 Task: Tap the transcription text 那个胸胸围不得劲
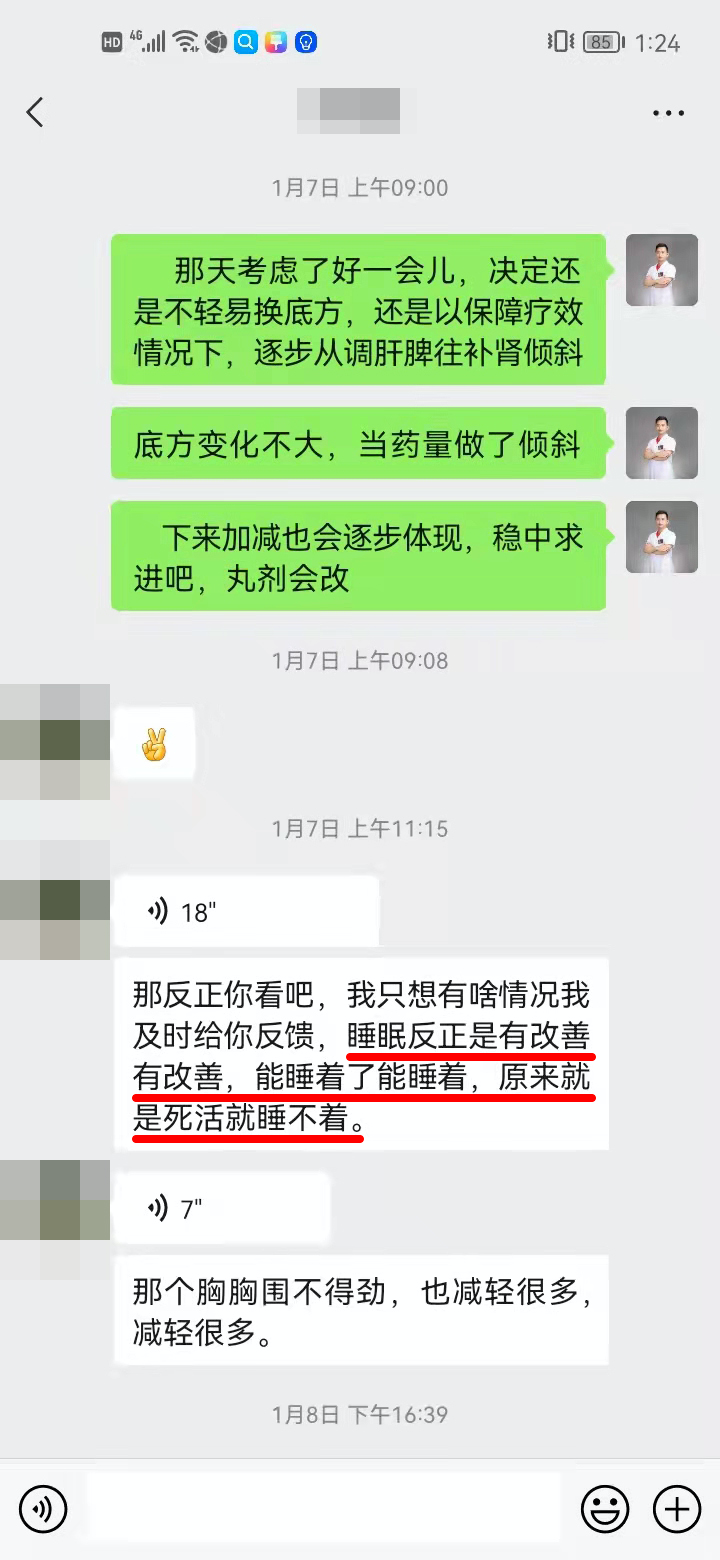(262, 1293)
